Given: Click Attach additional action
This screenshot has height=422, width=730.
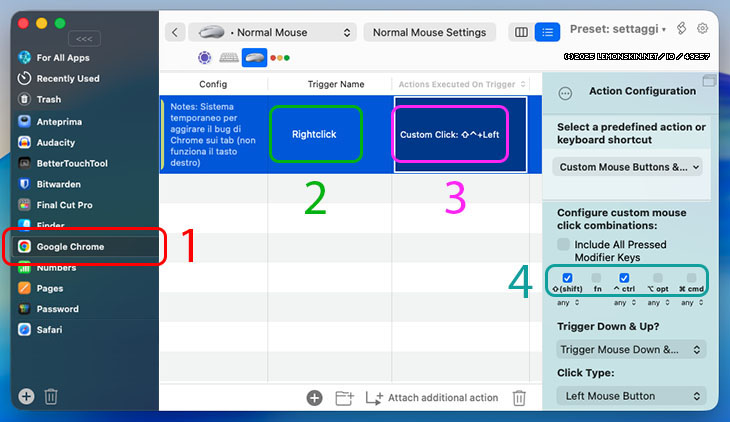Looking at the screenshot, I should pyautogui.click(x=432, y=398).
